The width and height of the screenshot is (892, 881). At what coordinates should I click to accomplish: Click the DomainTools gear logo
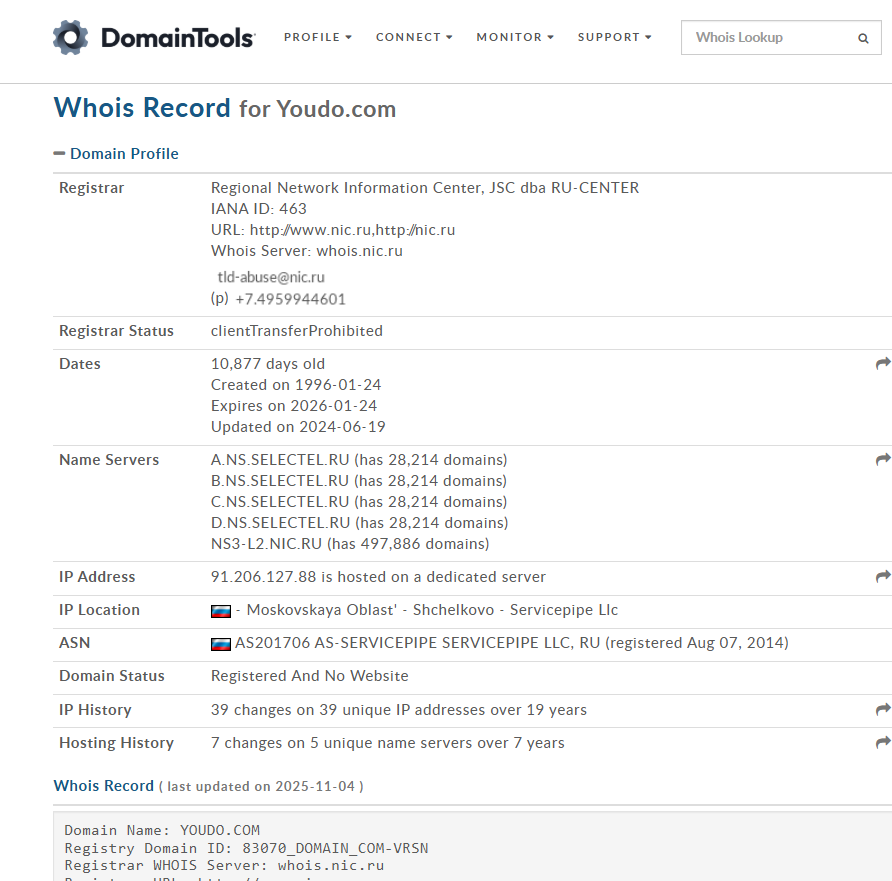[x=71, y=38]
